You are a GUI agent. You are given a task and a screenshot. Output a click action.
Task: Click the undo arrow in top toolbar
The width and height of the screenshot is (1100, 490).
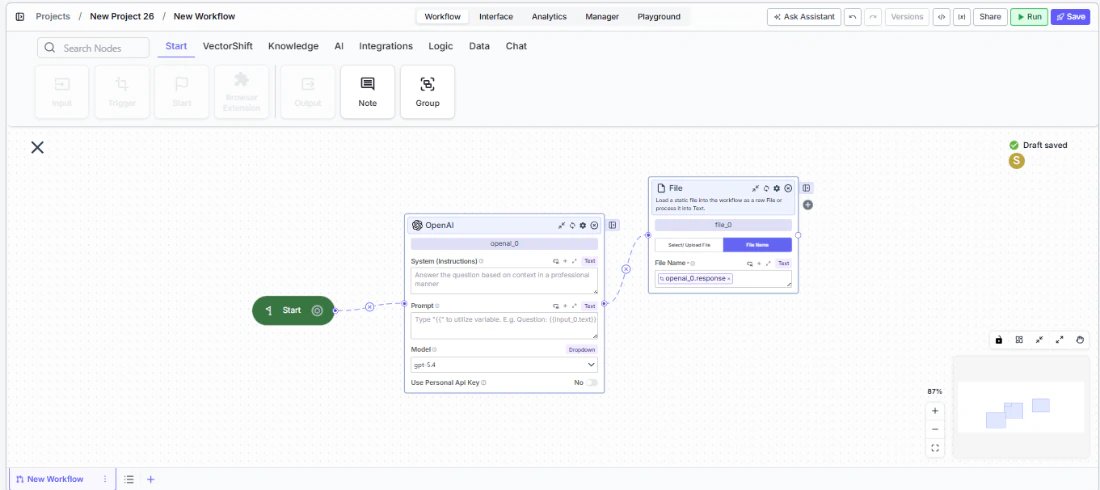pyautogui.click(x=852, y=17)
